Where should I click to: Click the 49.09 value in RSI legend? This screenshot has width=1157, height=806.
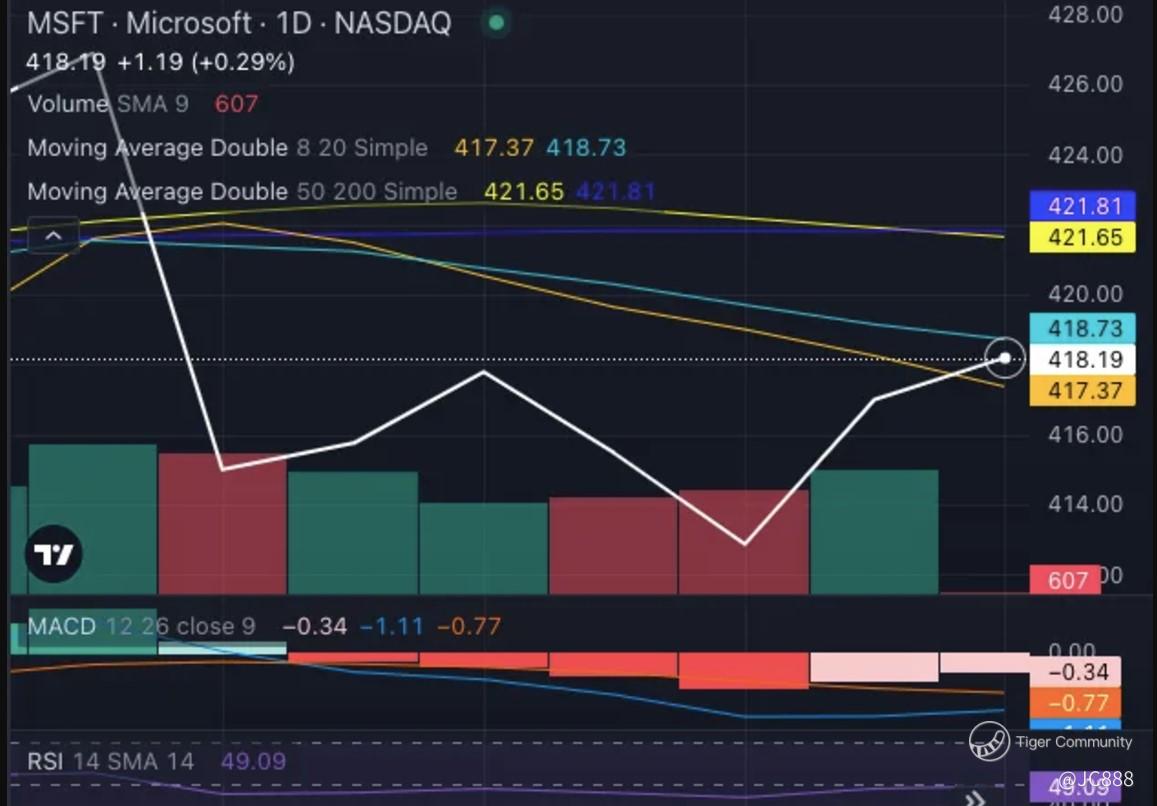point(253,761)
